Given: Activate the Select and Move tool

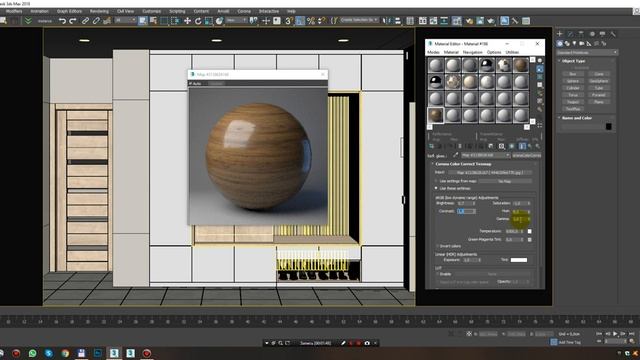Looking at the screenshot, I should click(x=187, y=21).
